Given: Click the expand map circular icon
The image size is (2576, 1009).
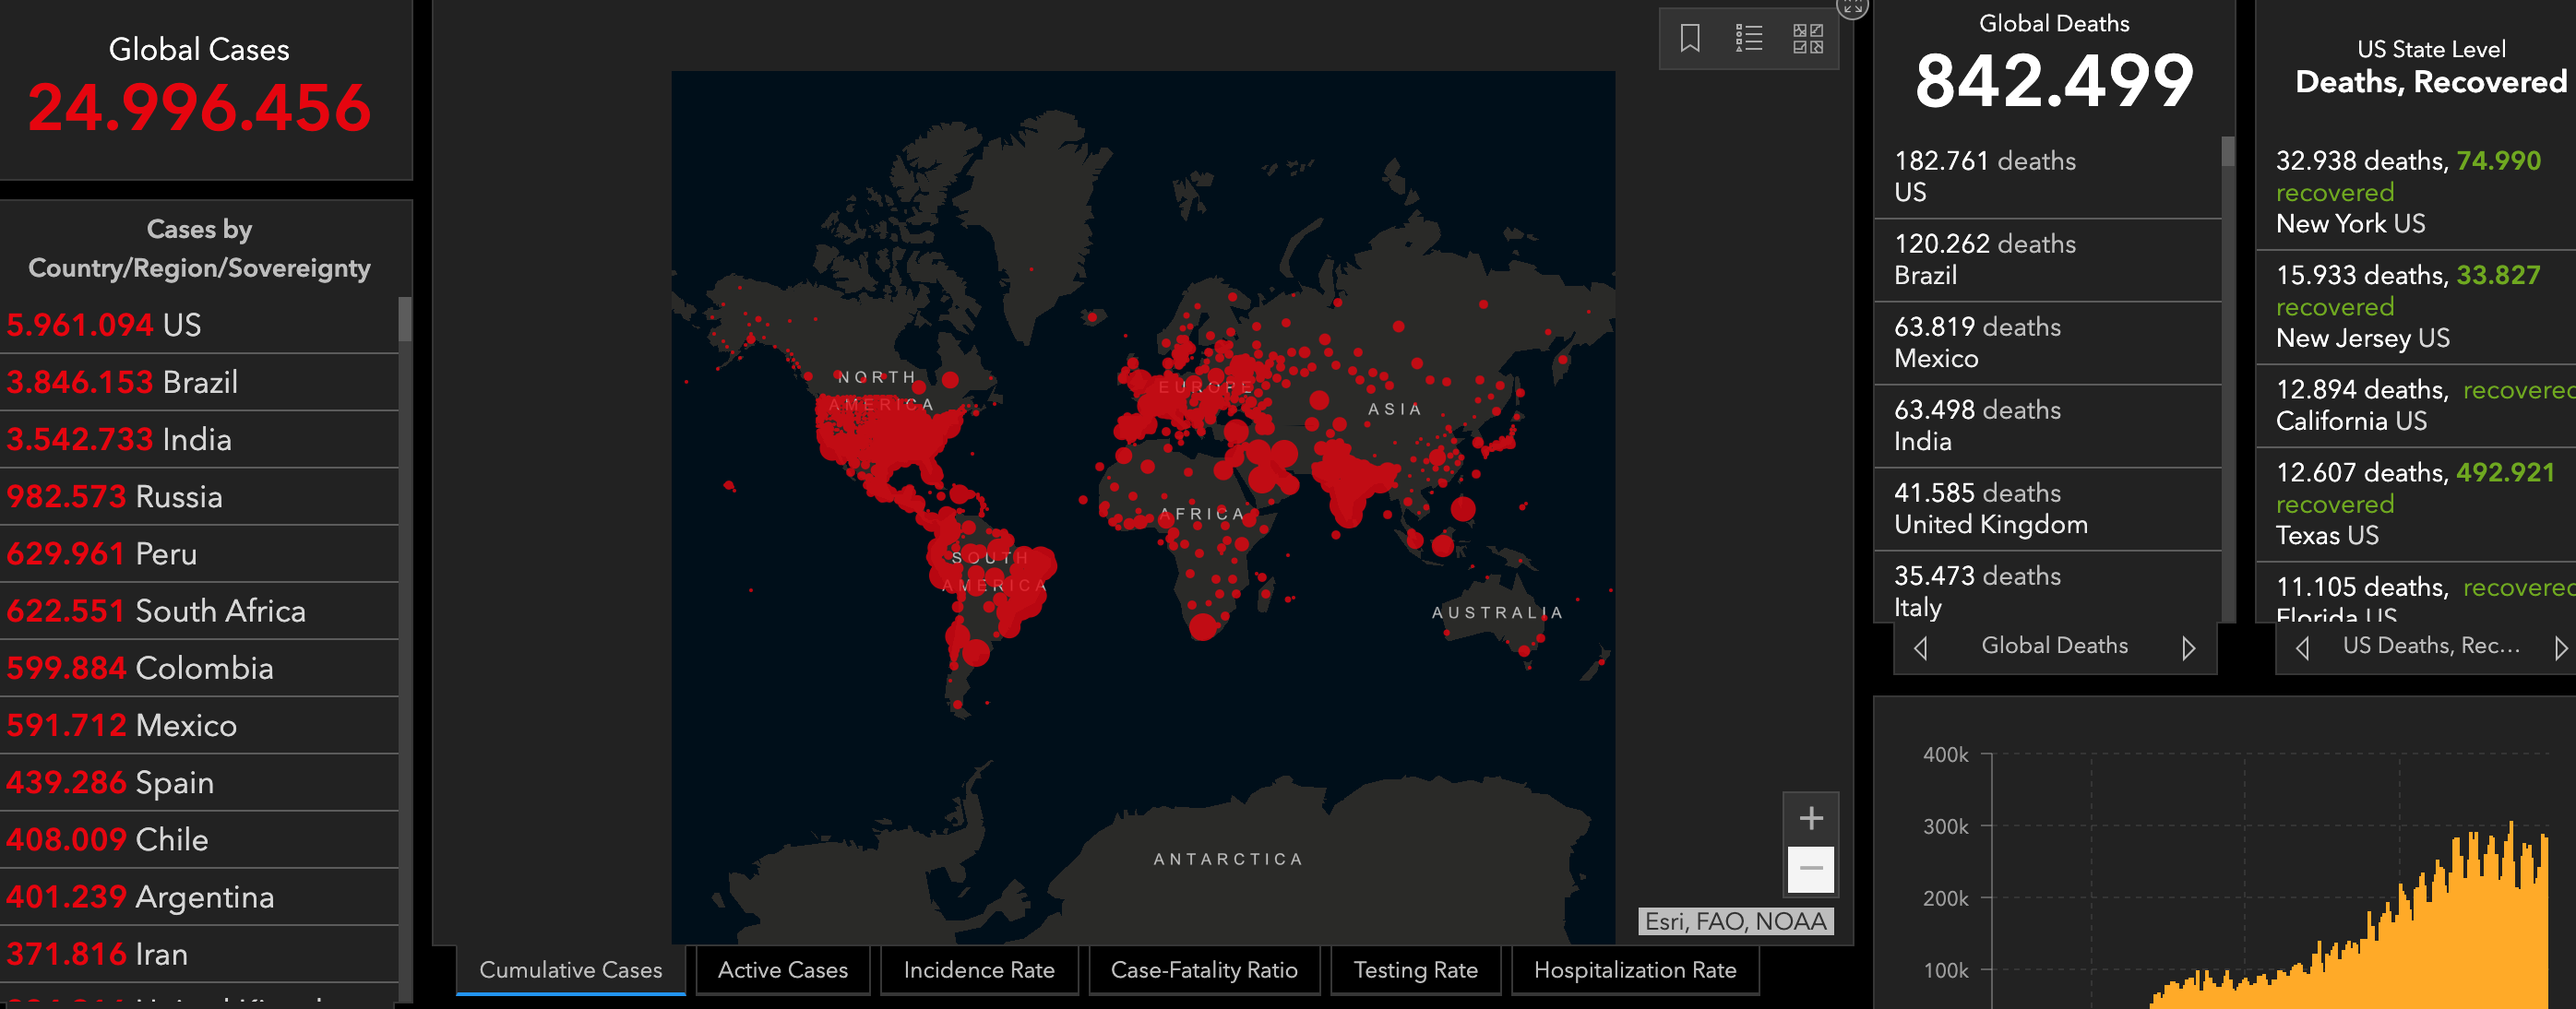Looking at the screenshot, I should click(1851, 6).
